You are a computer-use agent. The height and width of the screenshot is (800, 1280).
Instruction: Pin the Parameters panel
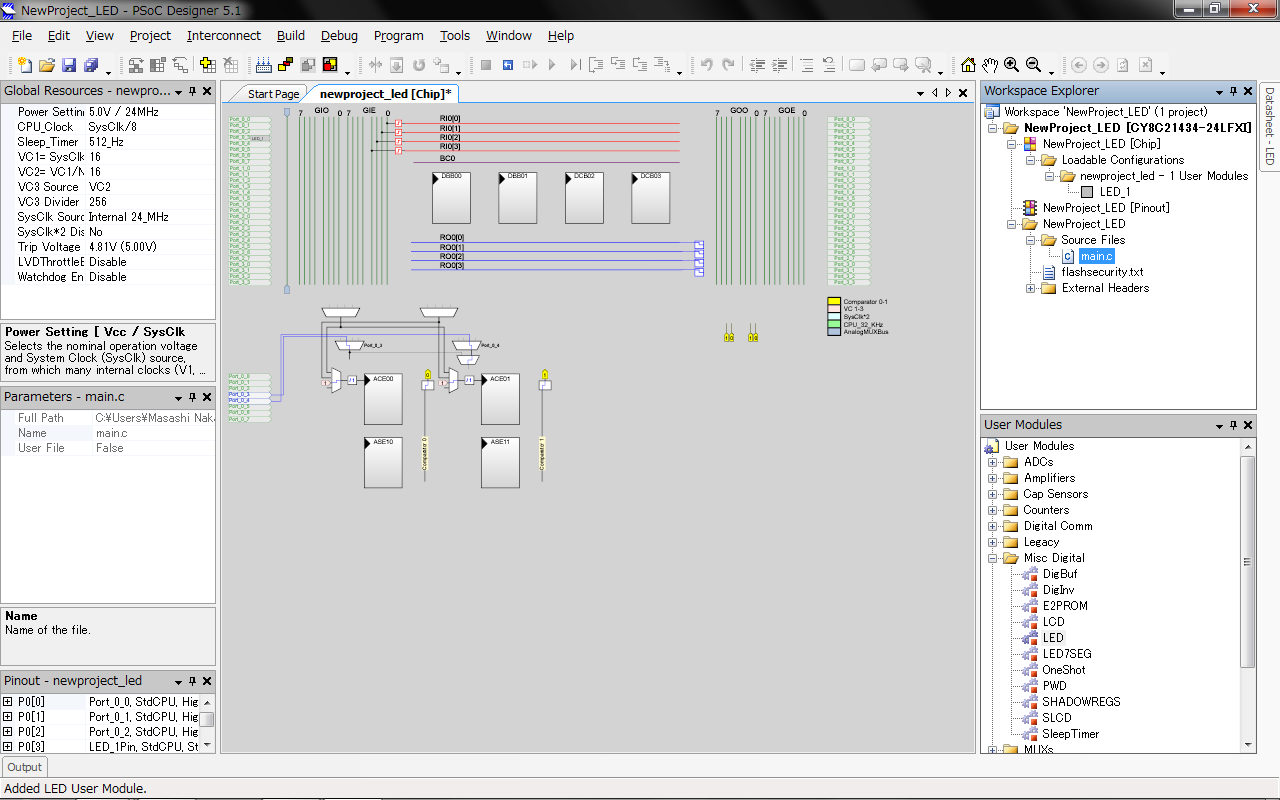pyautogui.click(x=193, y=397)
